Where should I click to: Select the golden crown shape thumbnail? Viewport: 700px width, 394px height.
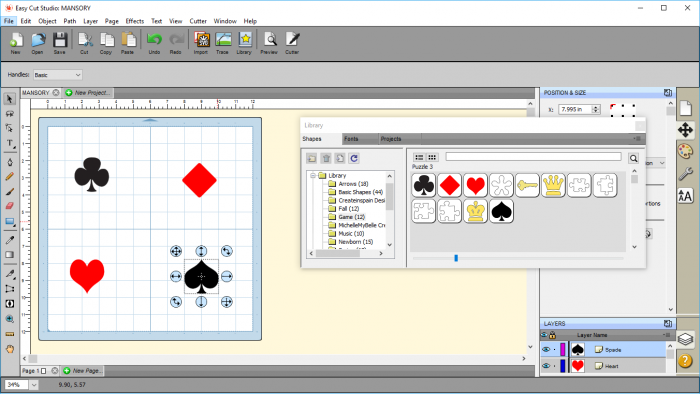coord(553,185)
